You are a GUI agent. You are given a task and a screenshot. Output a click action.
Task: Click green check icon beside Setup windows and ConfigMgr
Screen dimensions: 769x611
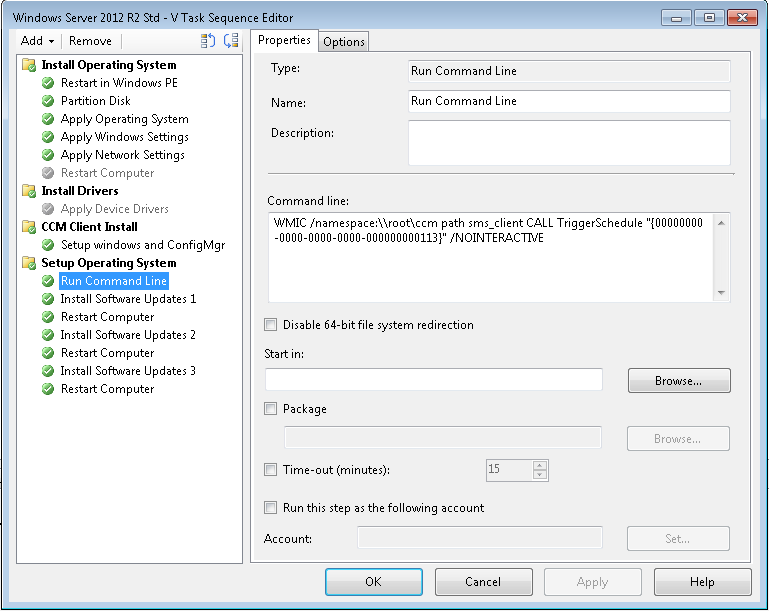pyautogui.click(x=48, y=245)
